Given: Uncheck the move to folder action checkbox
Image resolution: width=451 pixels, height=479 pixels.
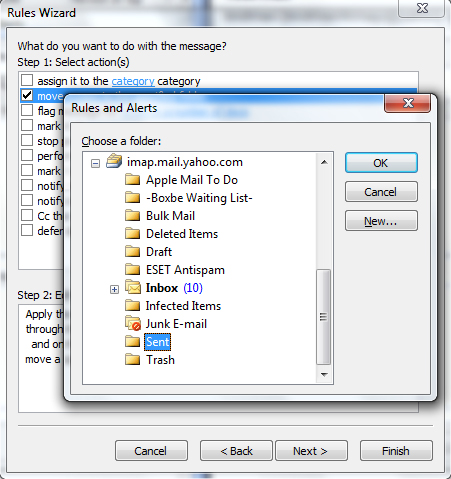Looking at the screenshot, I should [27, 95].
